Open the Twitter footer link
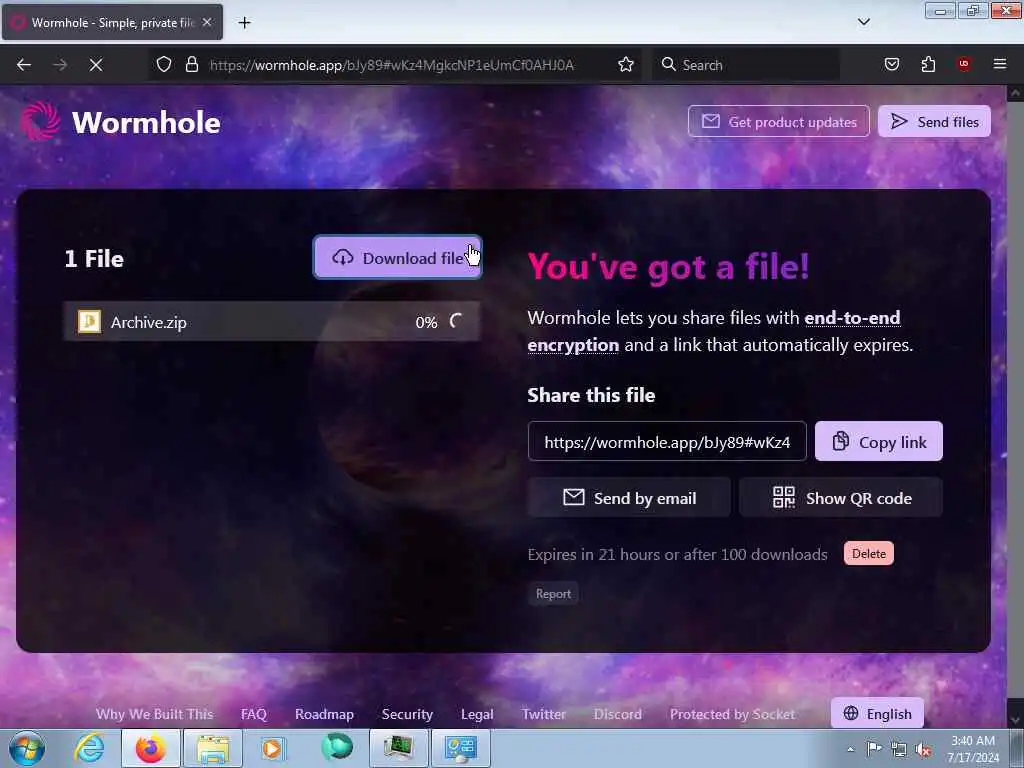The image size is (1024, 768). [543, 714]
